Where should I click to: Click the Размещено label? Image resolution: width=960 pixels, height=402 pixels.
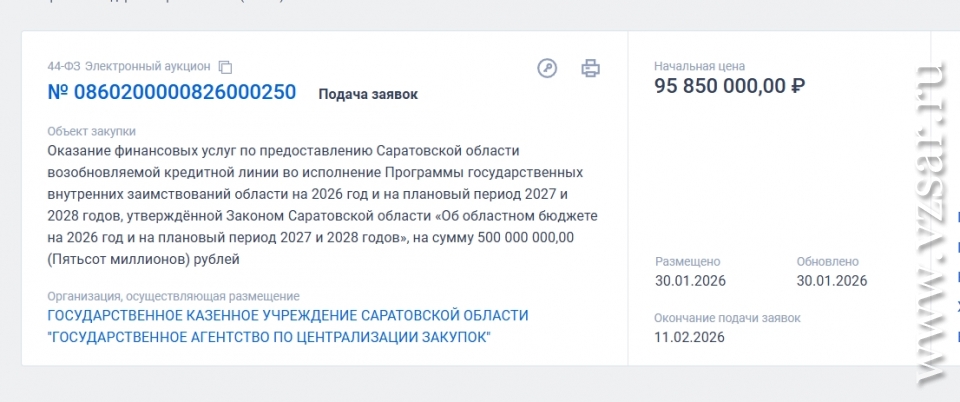(687, 261)
